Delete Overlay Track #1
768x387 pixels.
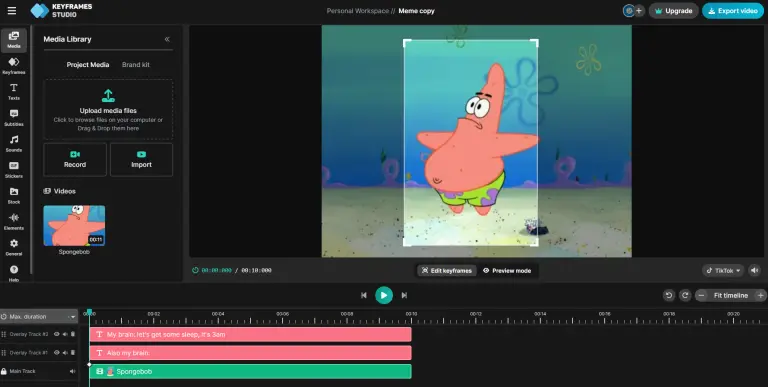click(x=73, y=353)
